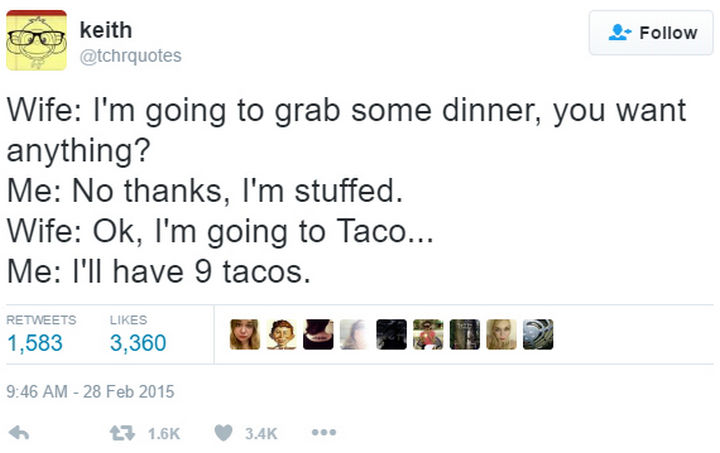The height and width of the screenshot is (453, 720).
Task: Click the reply arrow icon
Action: pyautogui.click(x=17, y=433)
